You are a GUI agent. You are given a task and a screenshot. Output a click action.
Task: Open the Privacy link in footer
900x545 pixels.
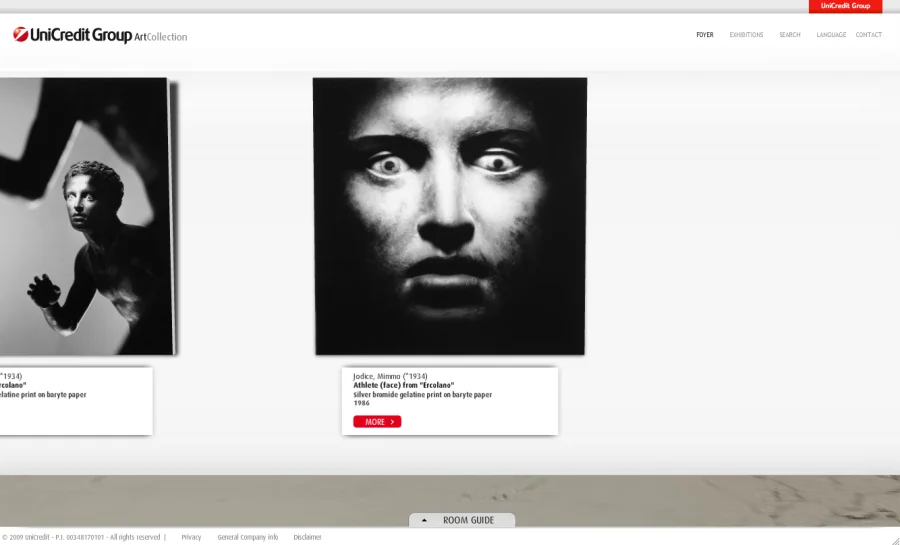click(x=191, y=537)
